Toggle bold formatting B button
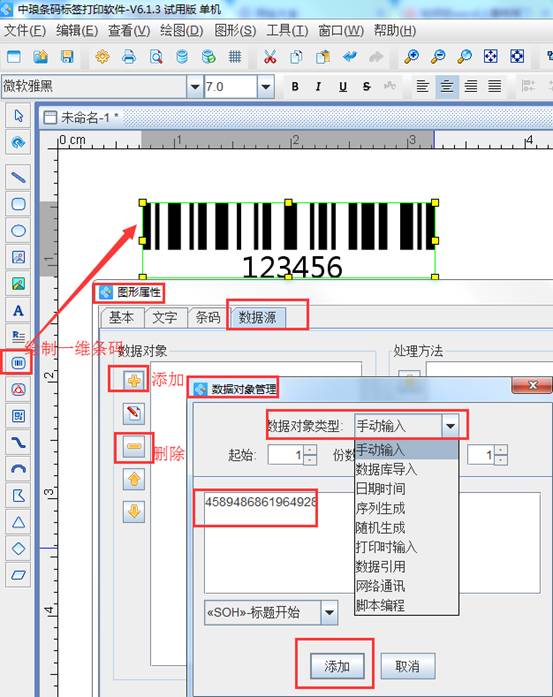Image resolution: width=553 pixels, height=697 pixels. pos(295,87)
